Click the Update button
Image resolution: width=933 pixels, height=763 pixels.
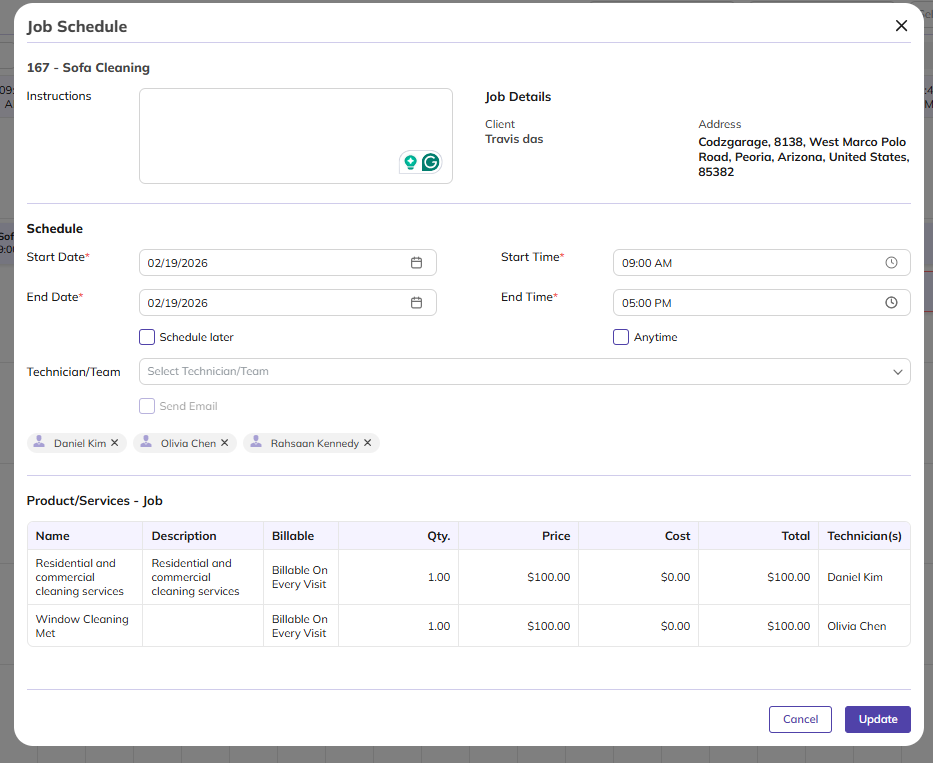pyautogui.click(x=877, y=719)
